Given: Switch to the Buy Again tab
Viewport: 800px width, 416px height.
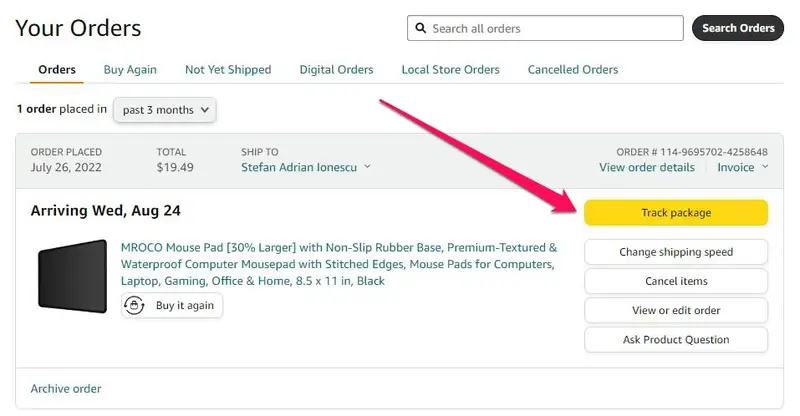Looking at the screenshot, I should (130, 69).
